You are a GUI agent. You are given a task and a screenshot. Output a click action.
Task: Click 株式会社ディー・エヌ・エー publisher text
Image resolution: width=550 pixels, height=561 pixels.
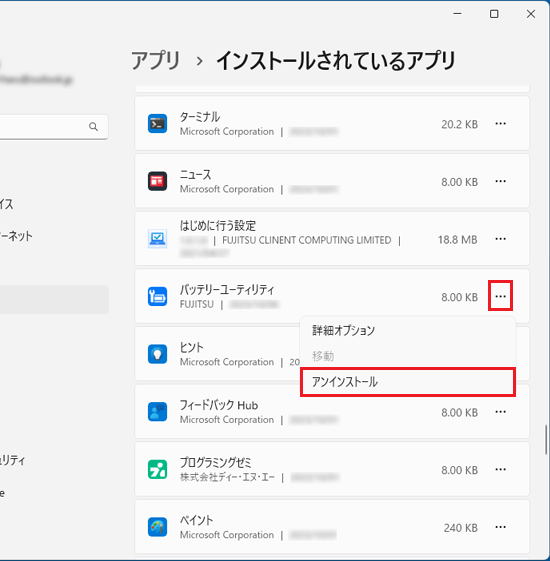(227, 477)
